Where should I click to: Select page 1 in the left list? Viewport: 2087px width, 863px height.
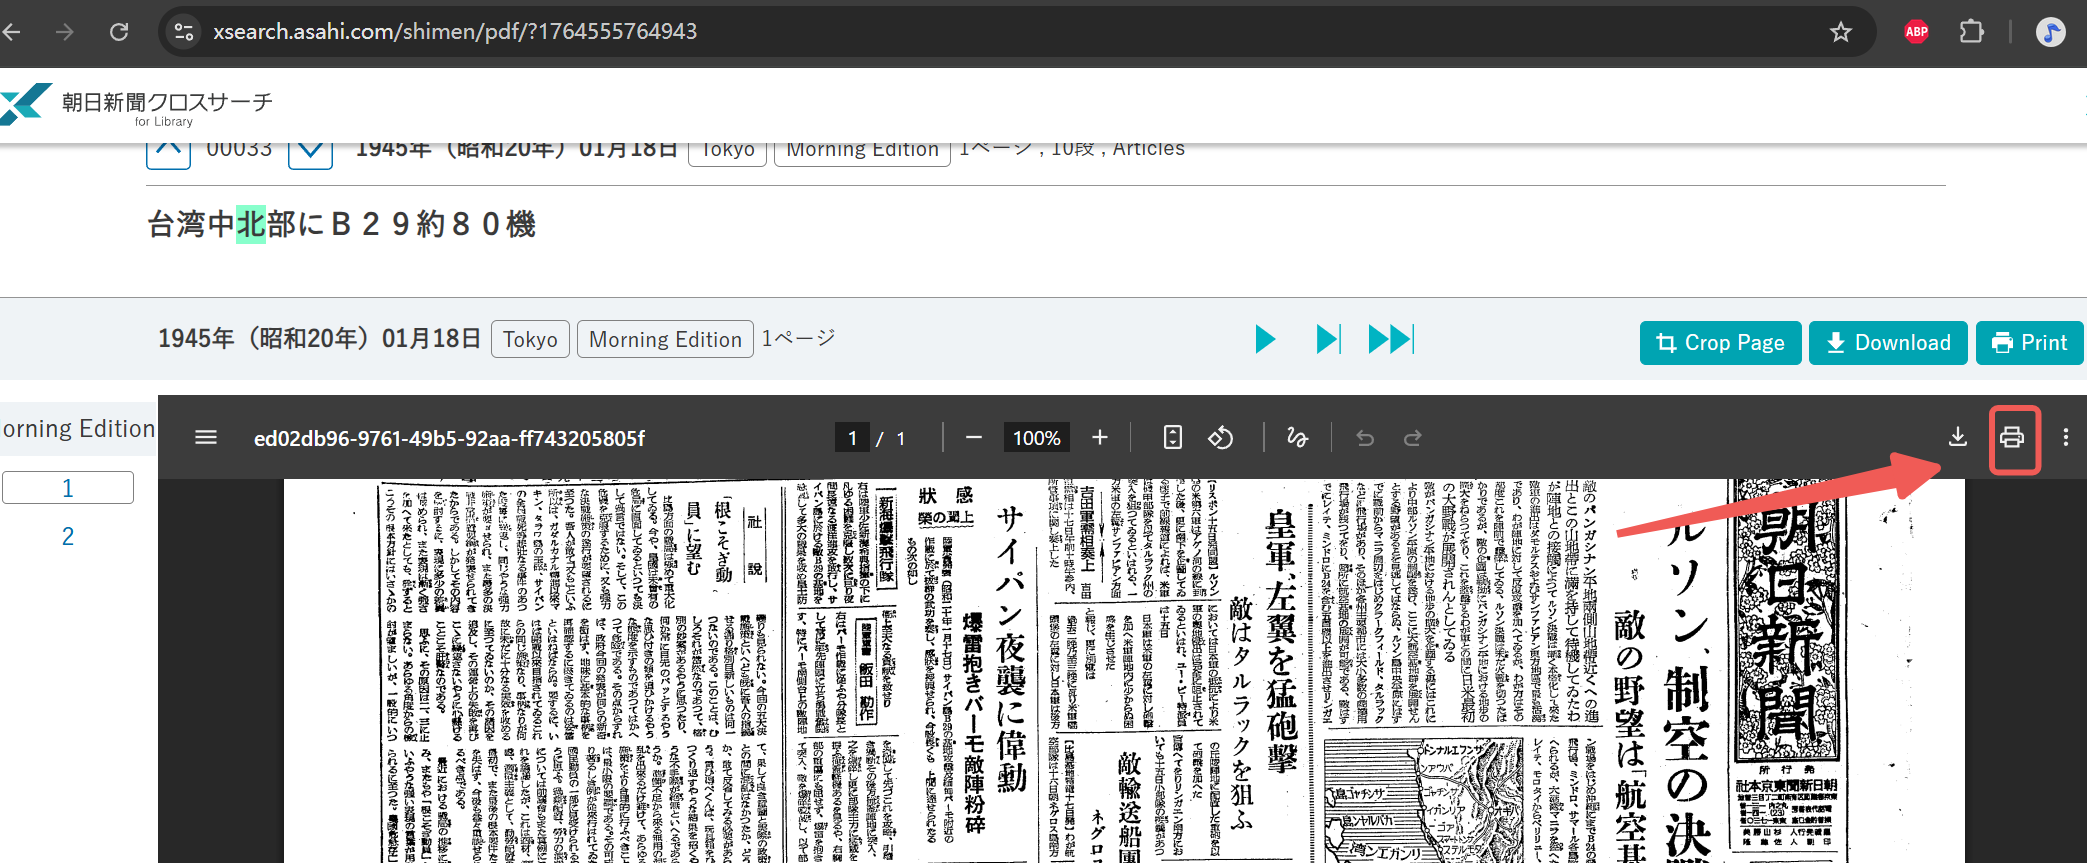click(x=68, y=488)
